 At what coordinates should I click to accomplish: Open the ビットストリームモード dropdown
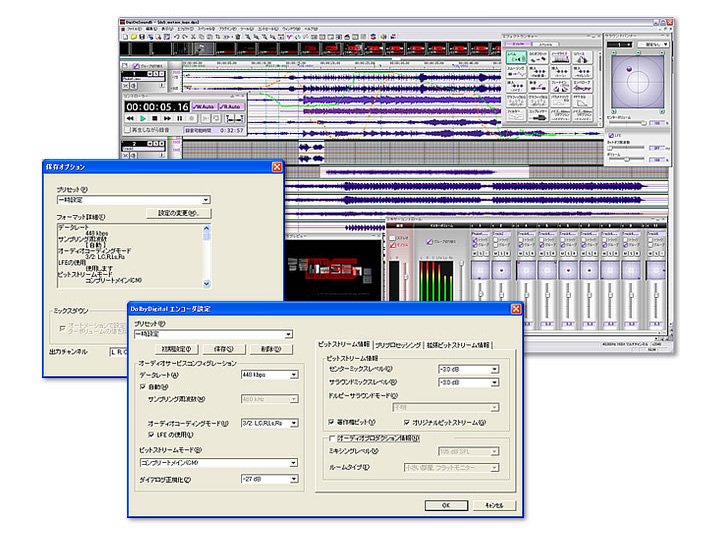[x=294, y=463]
